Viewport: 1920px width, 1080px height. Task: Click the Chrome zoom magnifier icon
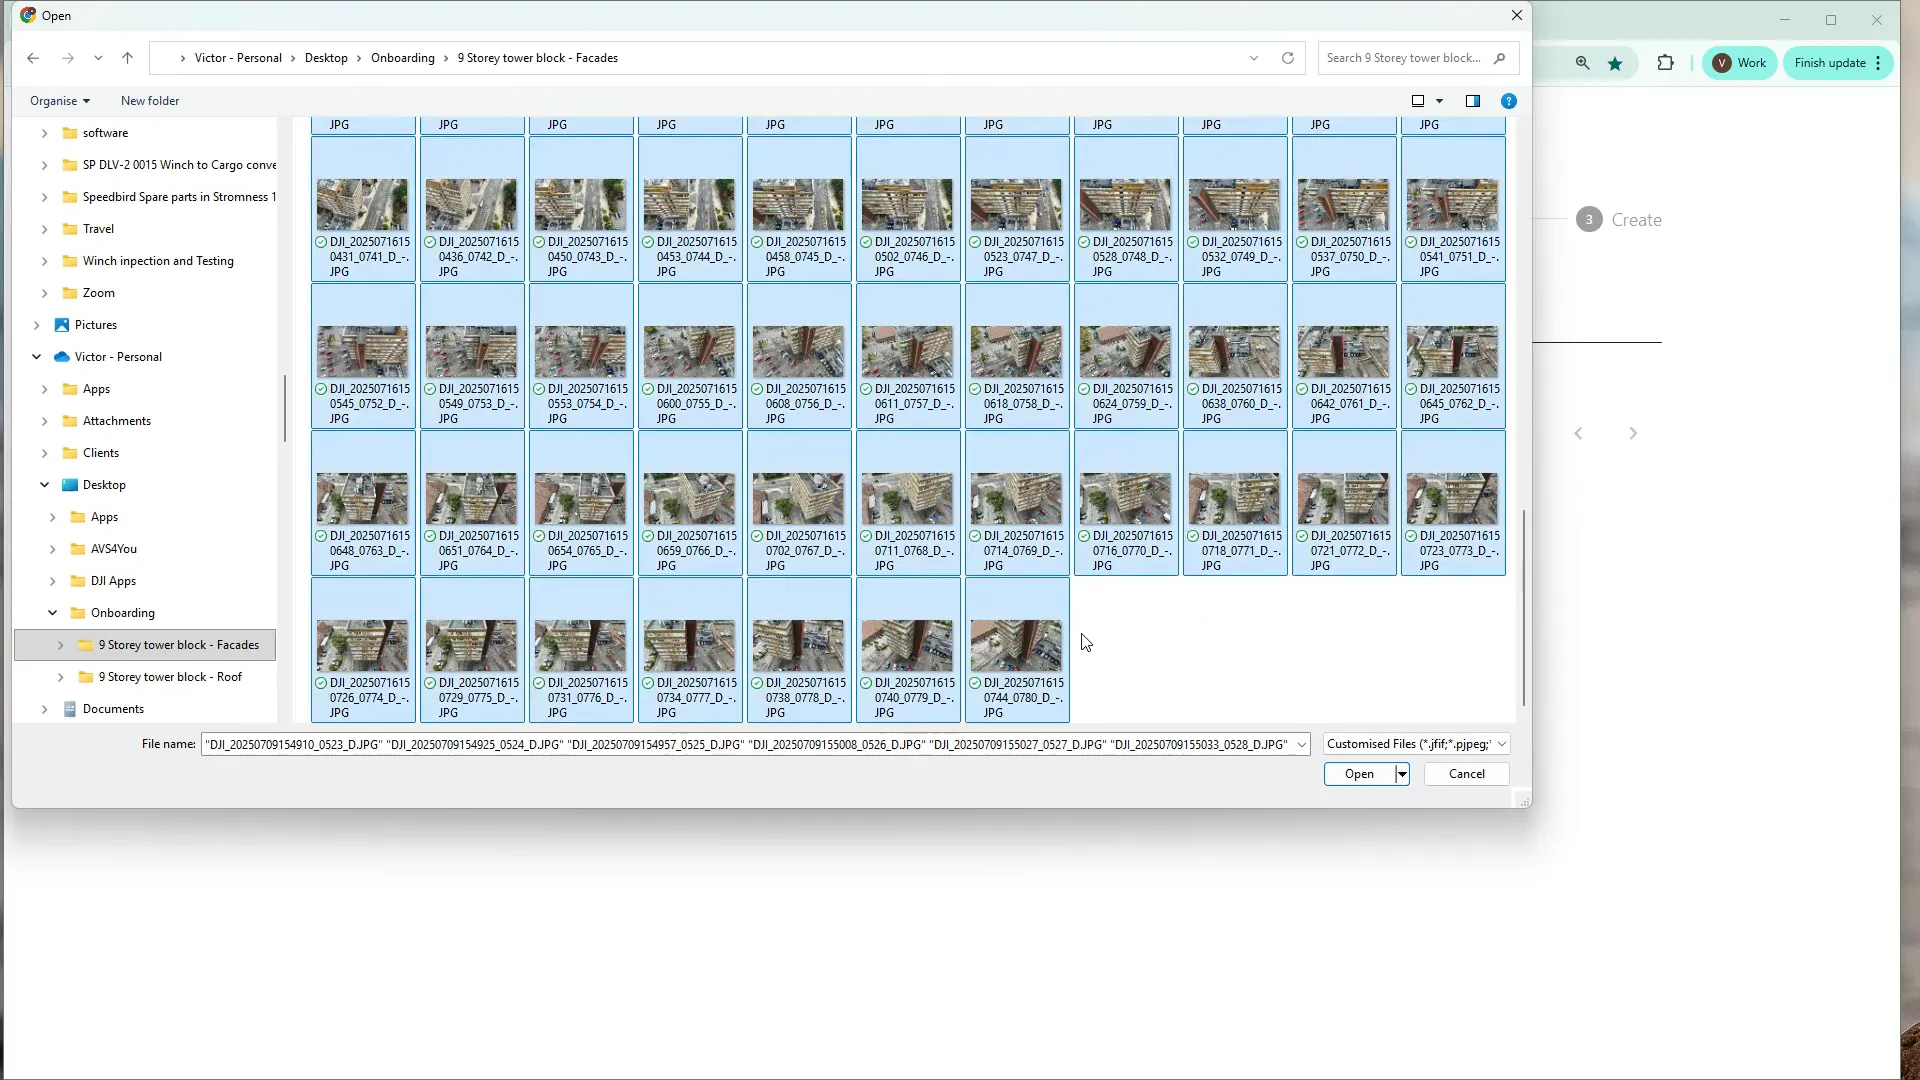tap(1582, 63)
